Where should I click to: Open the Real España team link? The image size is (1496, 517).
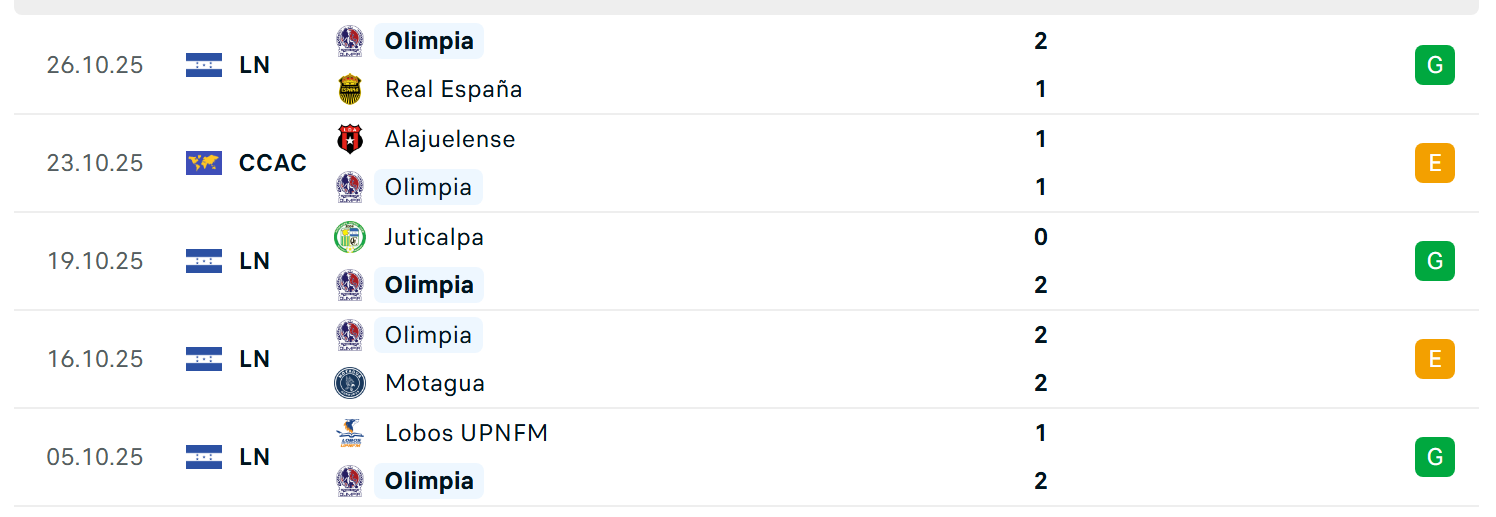(x=453, y=89)
